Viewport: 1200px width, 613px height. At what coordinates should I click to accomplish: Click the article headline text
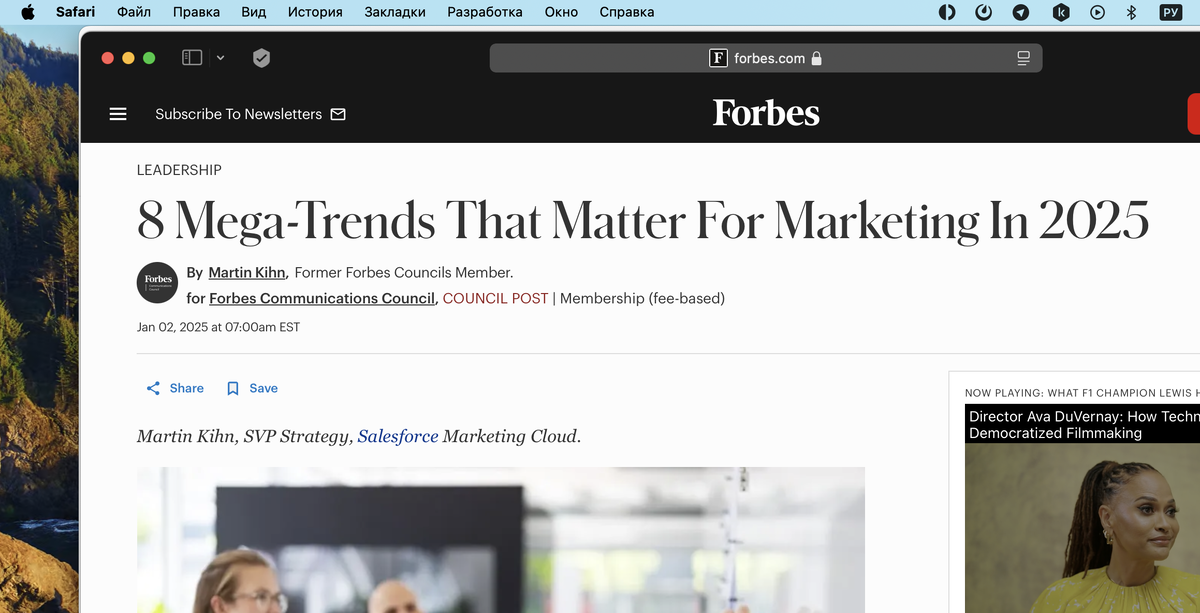tap(643, 220)
